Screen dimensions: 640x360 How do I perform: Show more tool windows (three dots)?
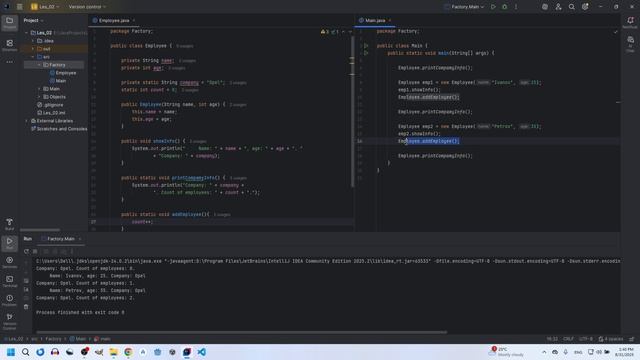tap(9, 62)
